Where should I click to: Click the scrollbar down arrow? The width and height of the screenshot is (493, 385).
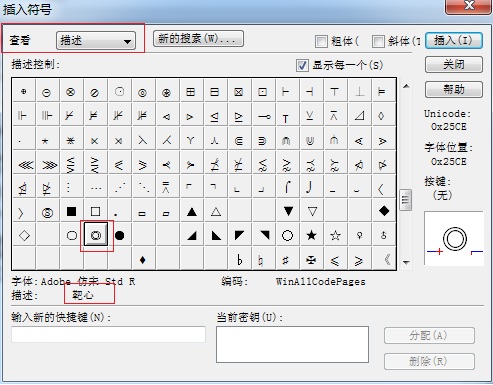[x=406, y=262]
